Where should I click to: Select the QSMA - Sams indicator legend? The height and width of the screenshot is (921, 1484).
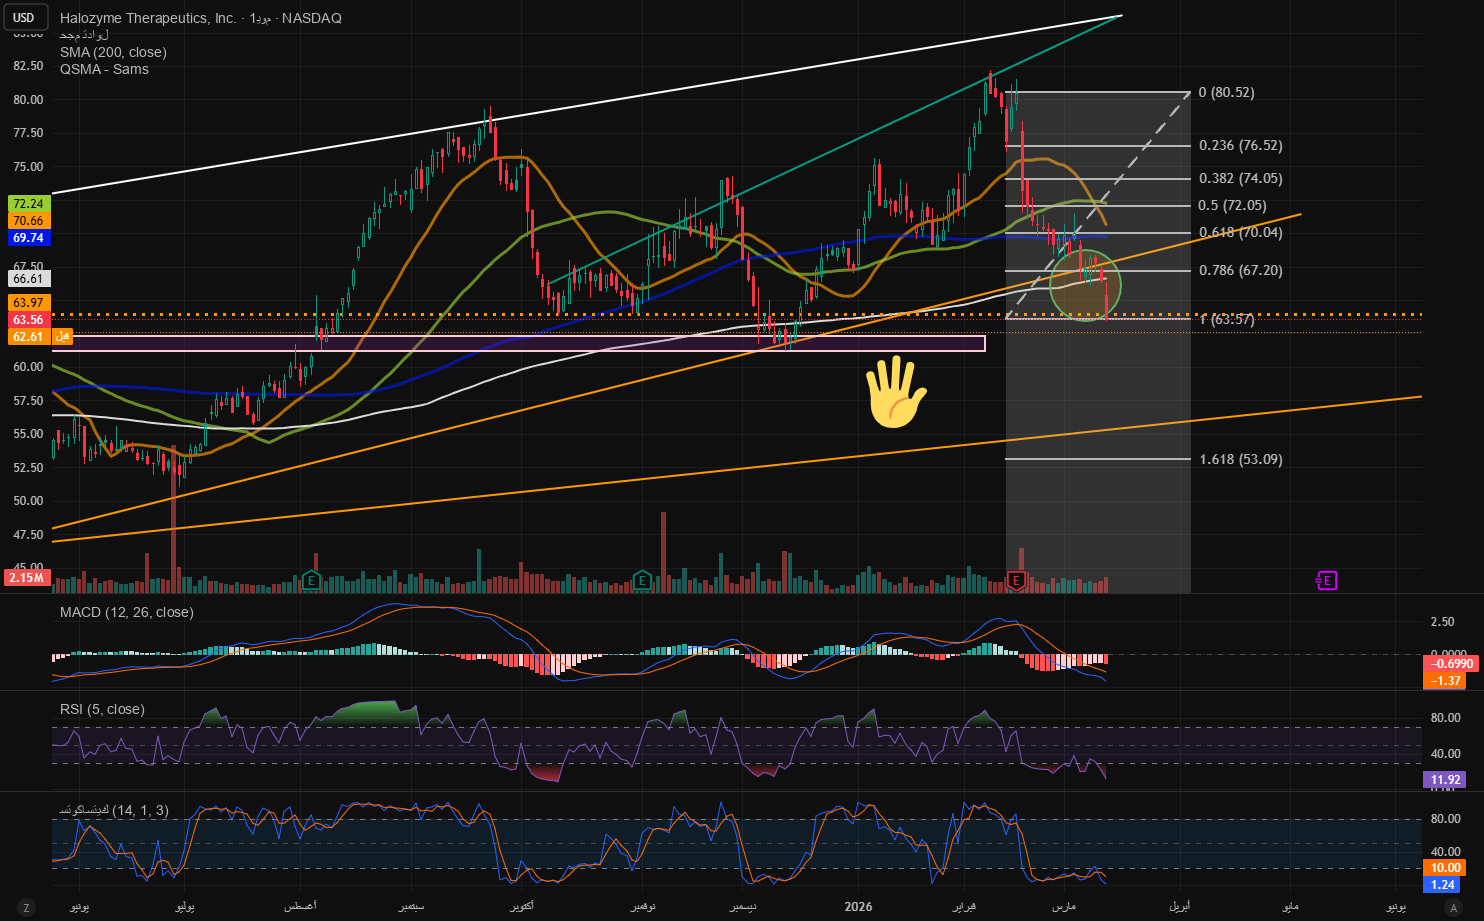tap(104, 69)
